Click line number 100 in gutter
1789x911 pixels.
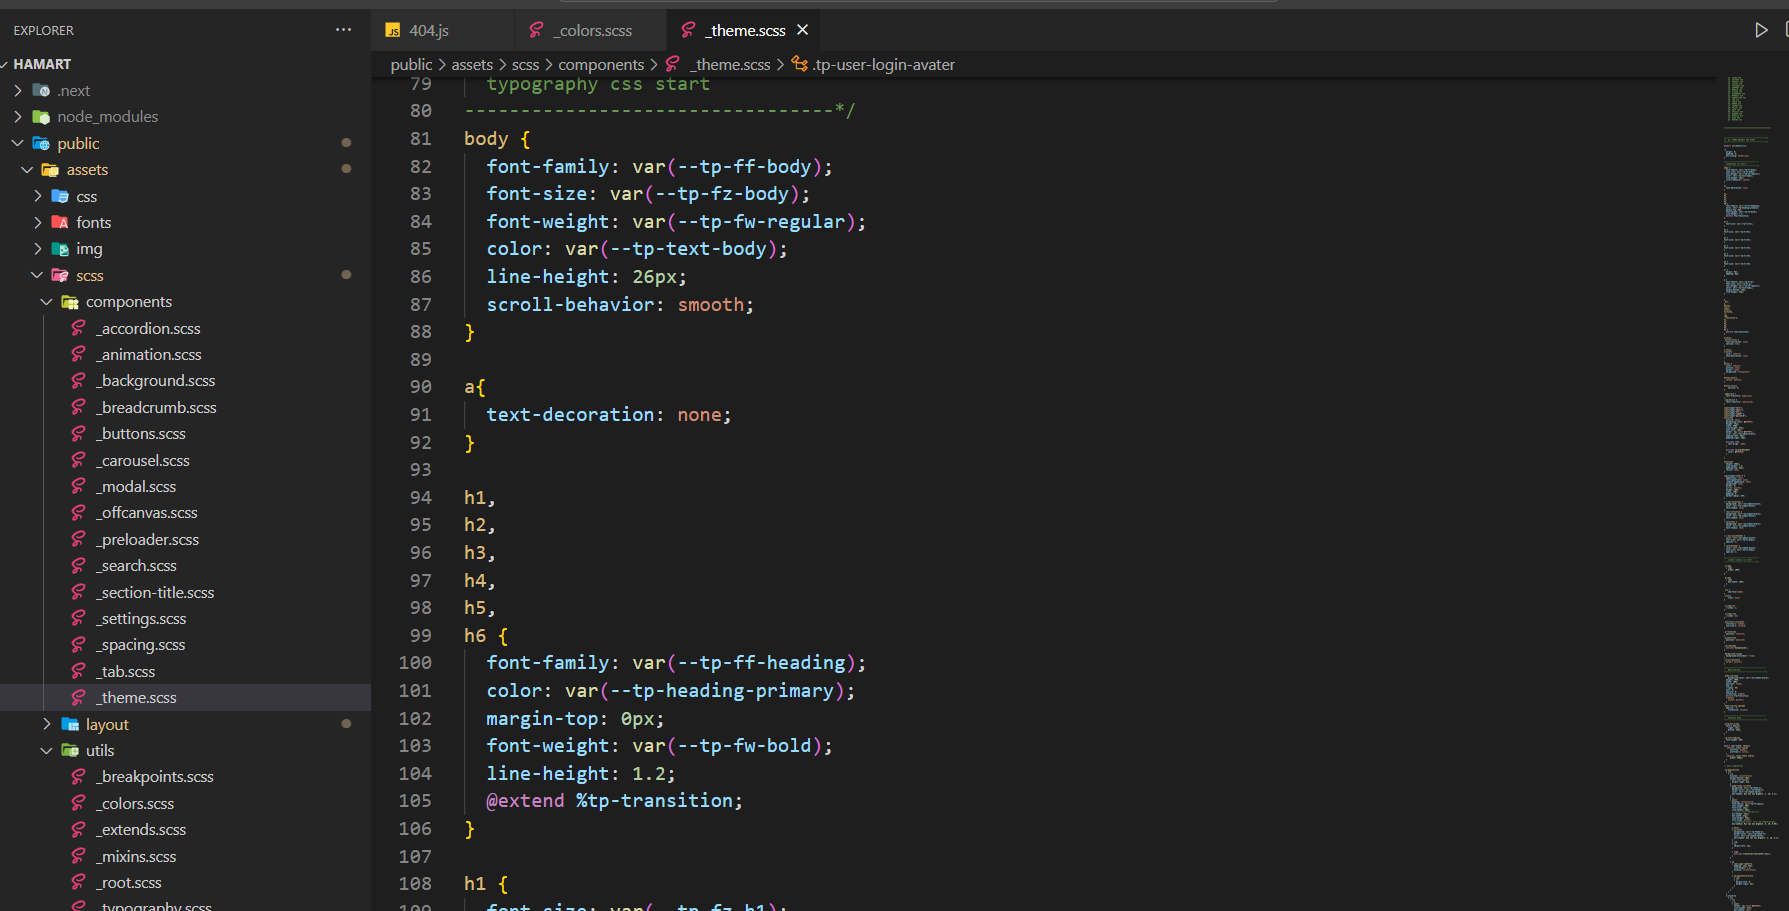point(415,663)
